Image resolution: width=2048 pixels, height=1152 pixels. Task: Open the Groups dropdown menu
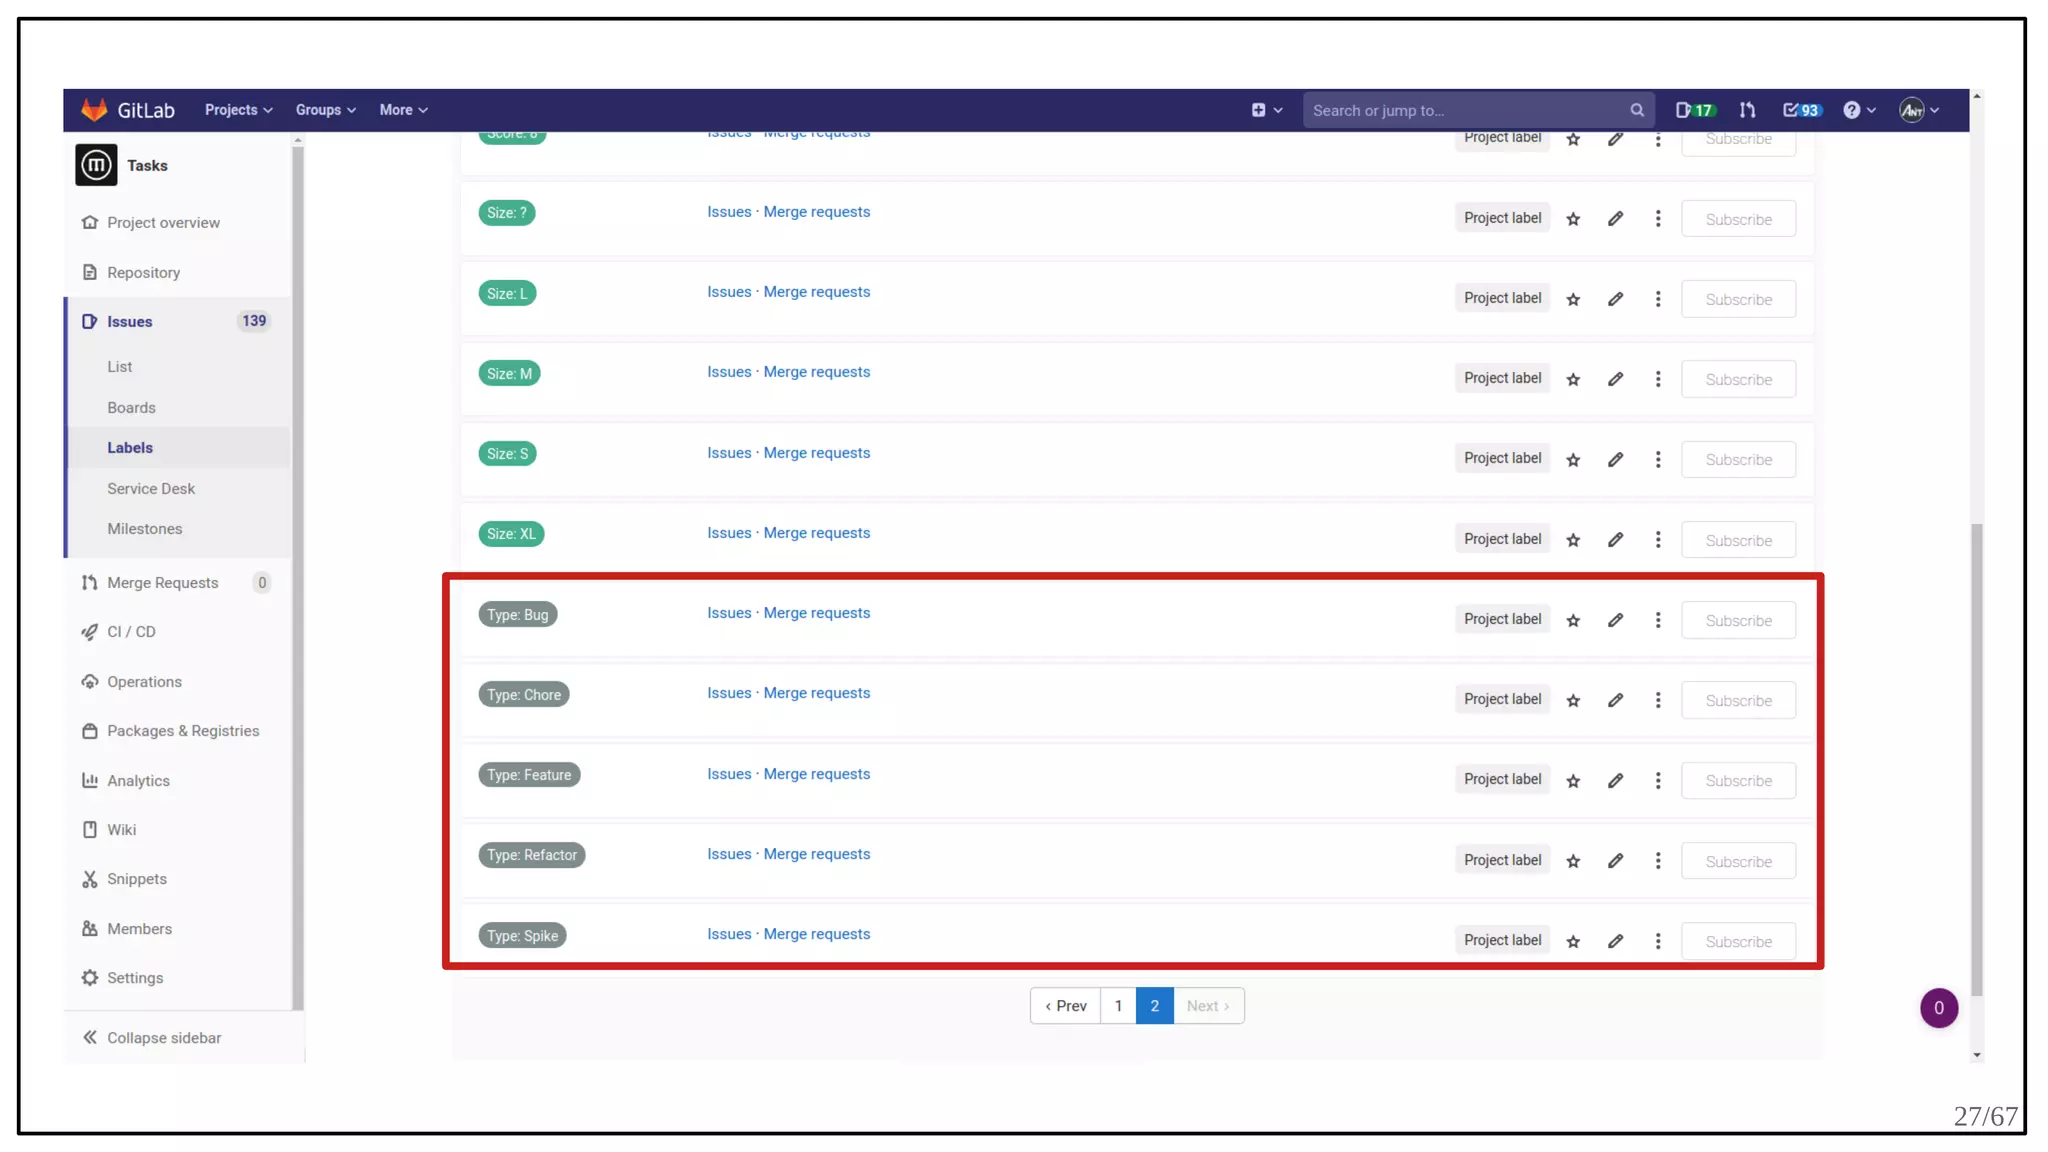325,110
